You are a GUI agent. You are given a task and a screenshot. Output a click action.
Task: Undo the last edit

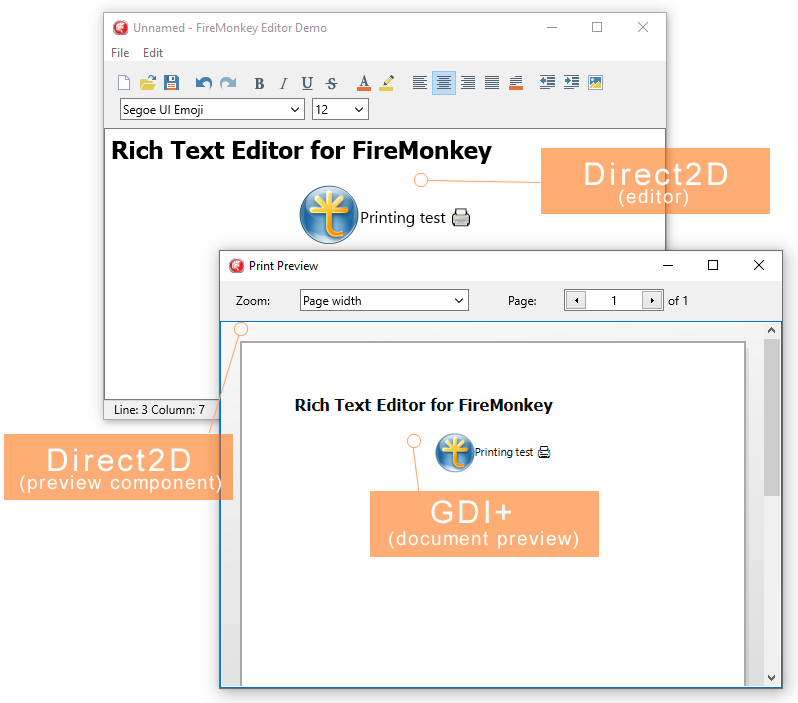click(x=203, y=83)
